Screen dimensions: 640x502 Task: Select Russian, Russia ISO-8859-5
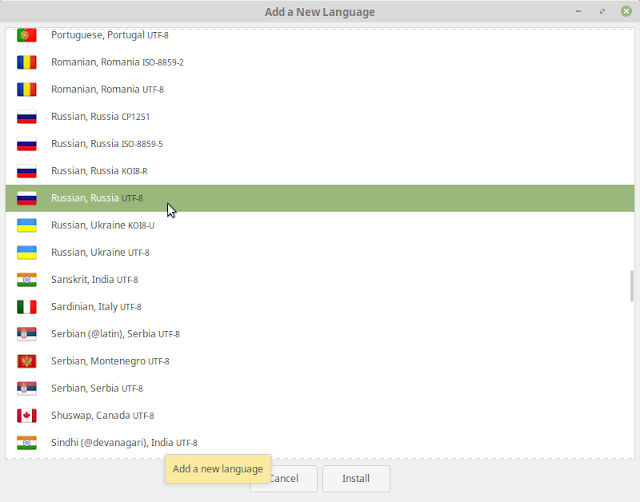pos(320,144)
